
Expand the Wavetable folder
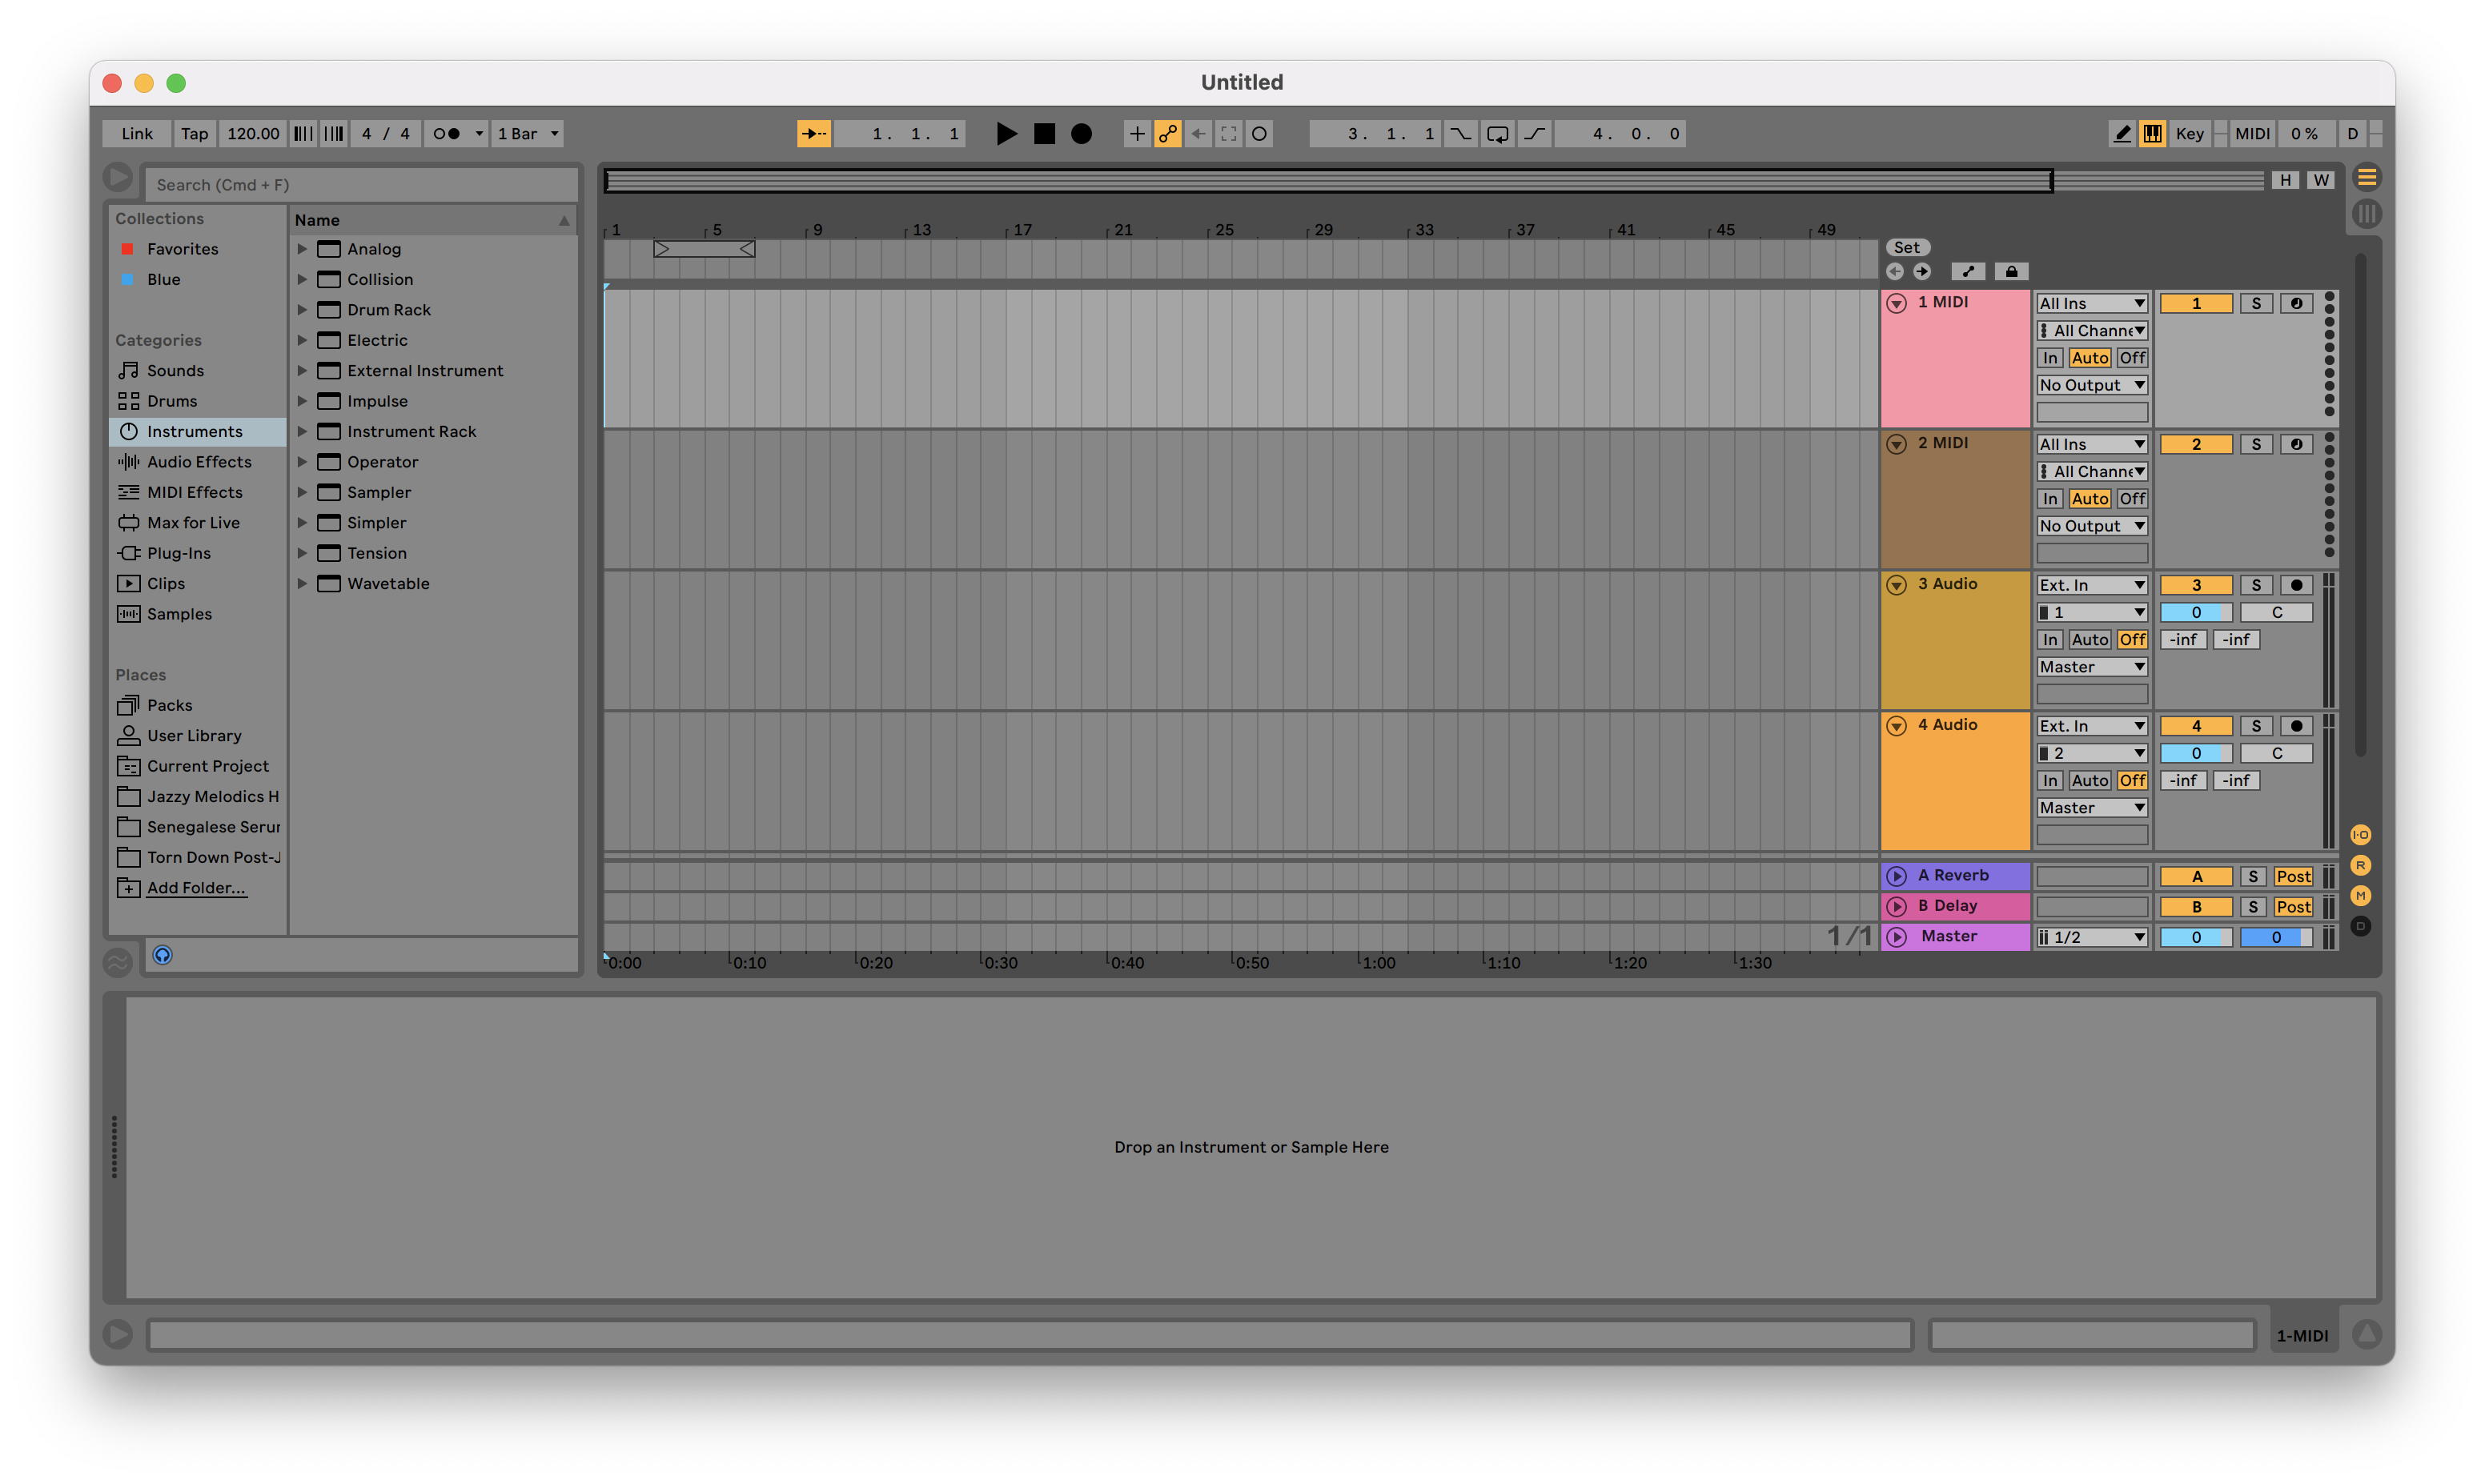pyautogui.click(x=302, y=584)
